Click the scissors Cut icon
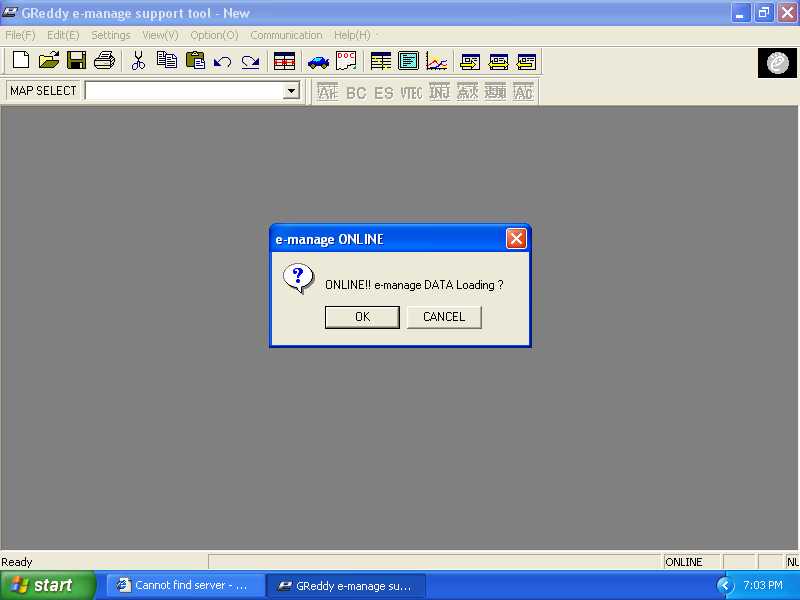This screenshot has width=800, height=600. point(139,61)
